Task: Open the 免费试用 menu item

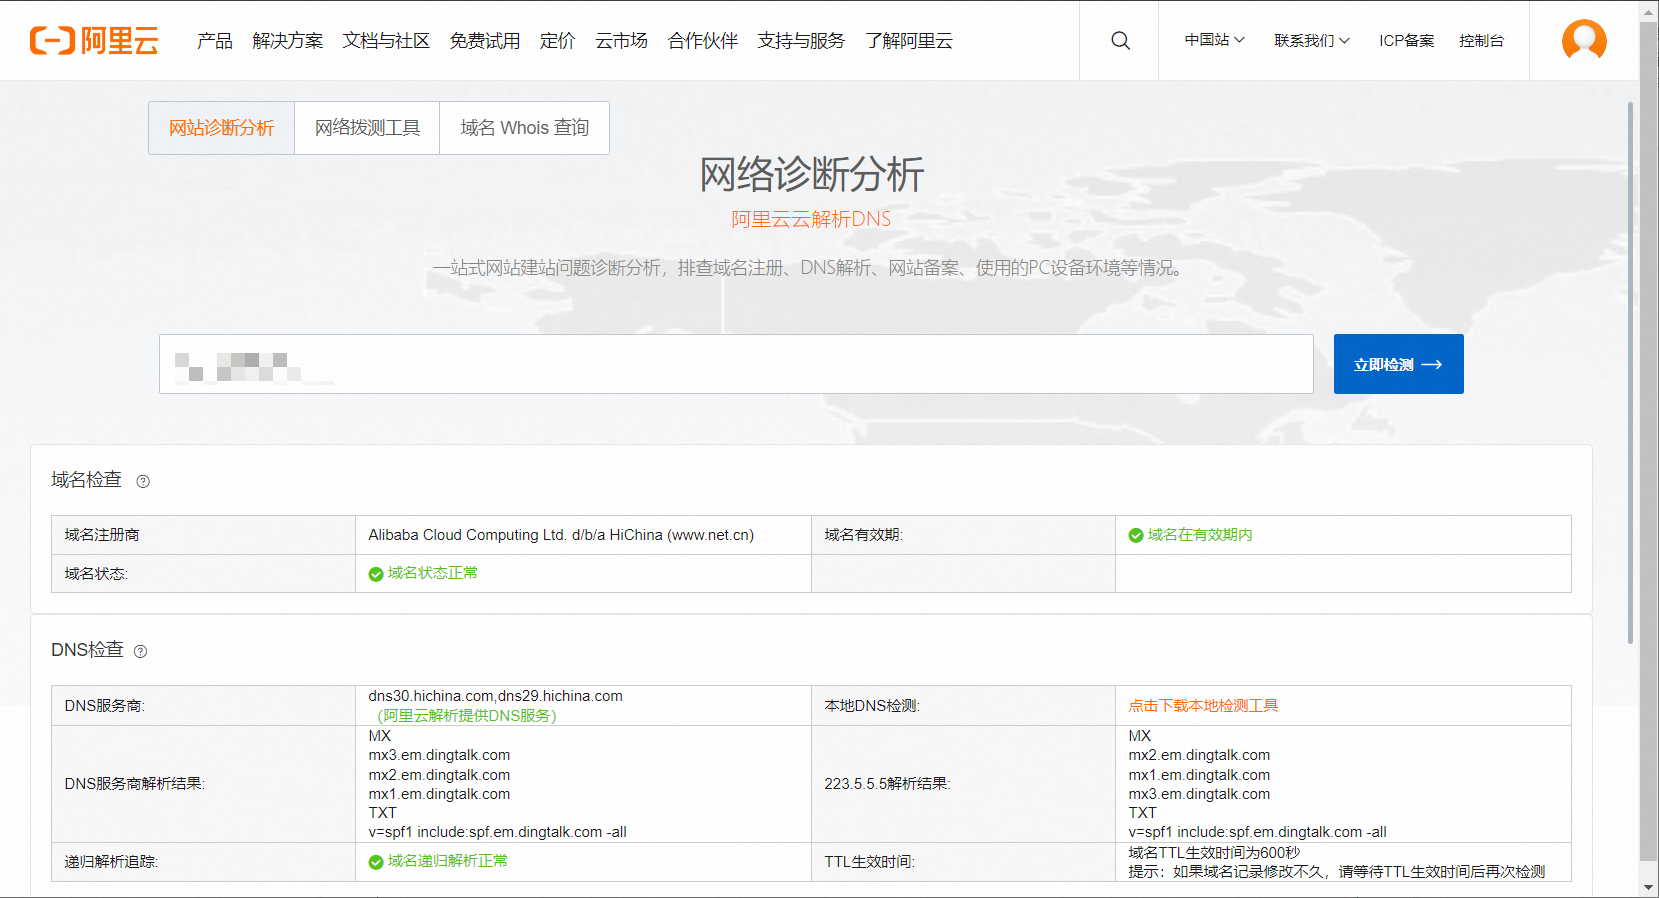Action: (485, 40)
